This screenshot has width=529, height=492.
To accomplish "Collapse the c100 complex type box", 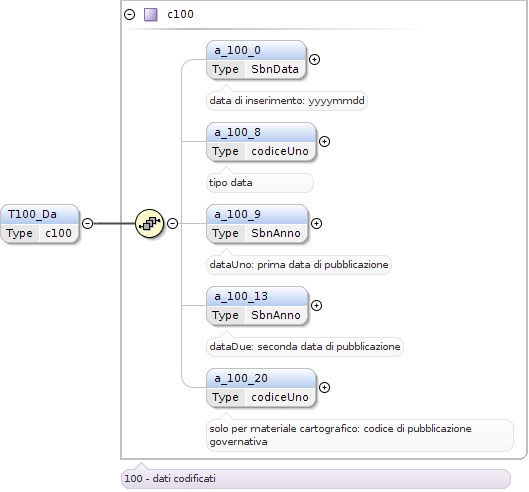I will pos(130,15).
